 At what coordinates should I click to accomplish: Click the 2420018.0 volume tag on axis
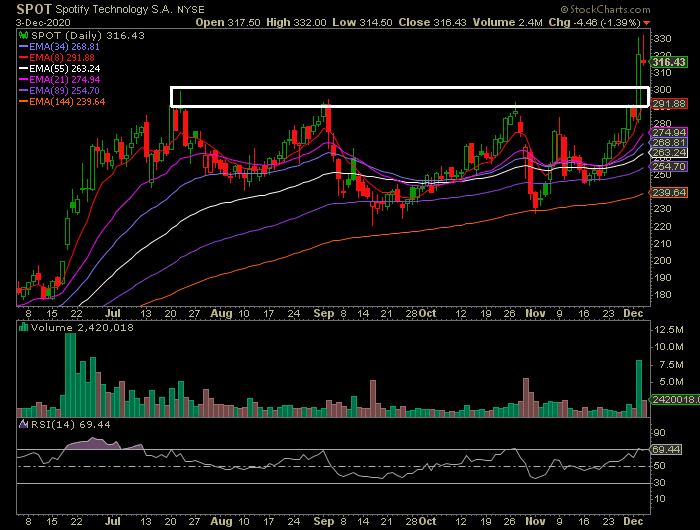(x=675, y=399)
